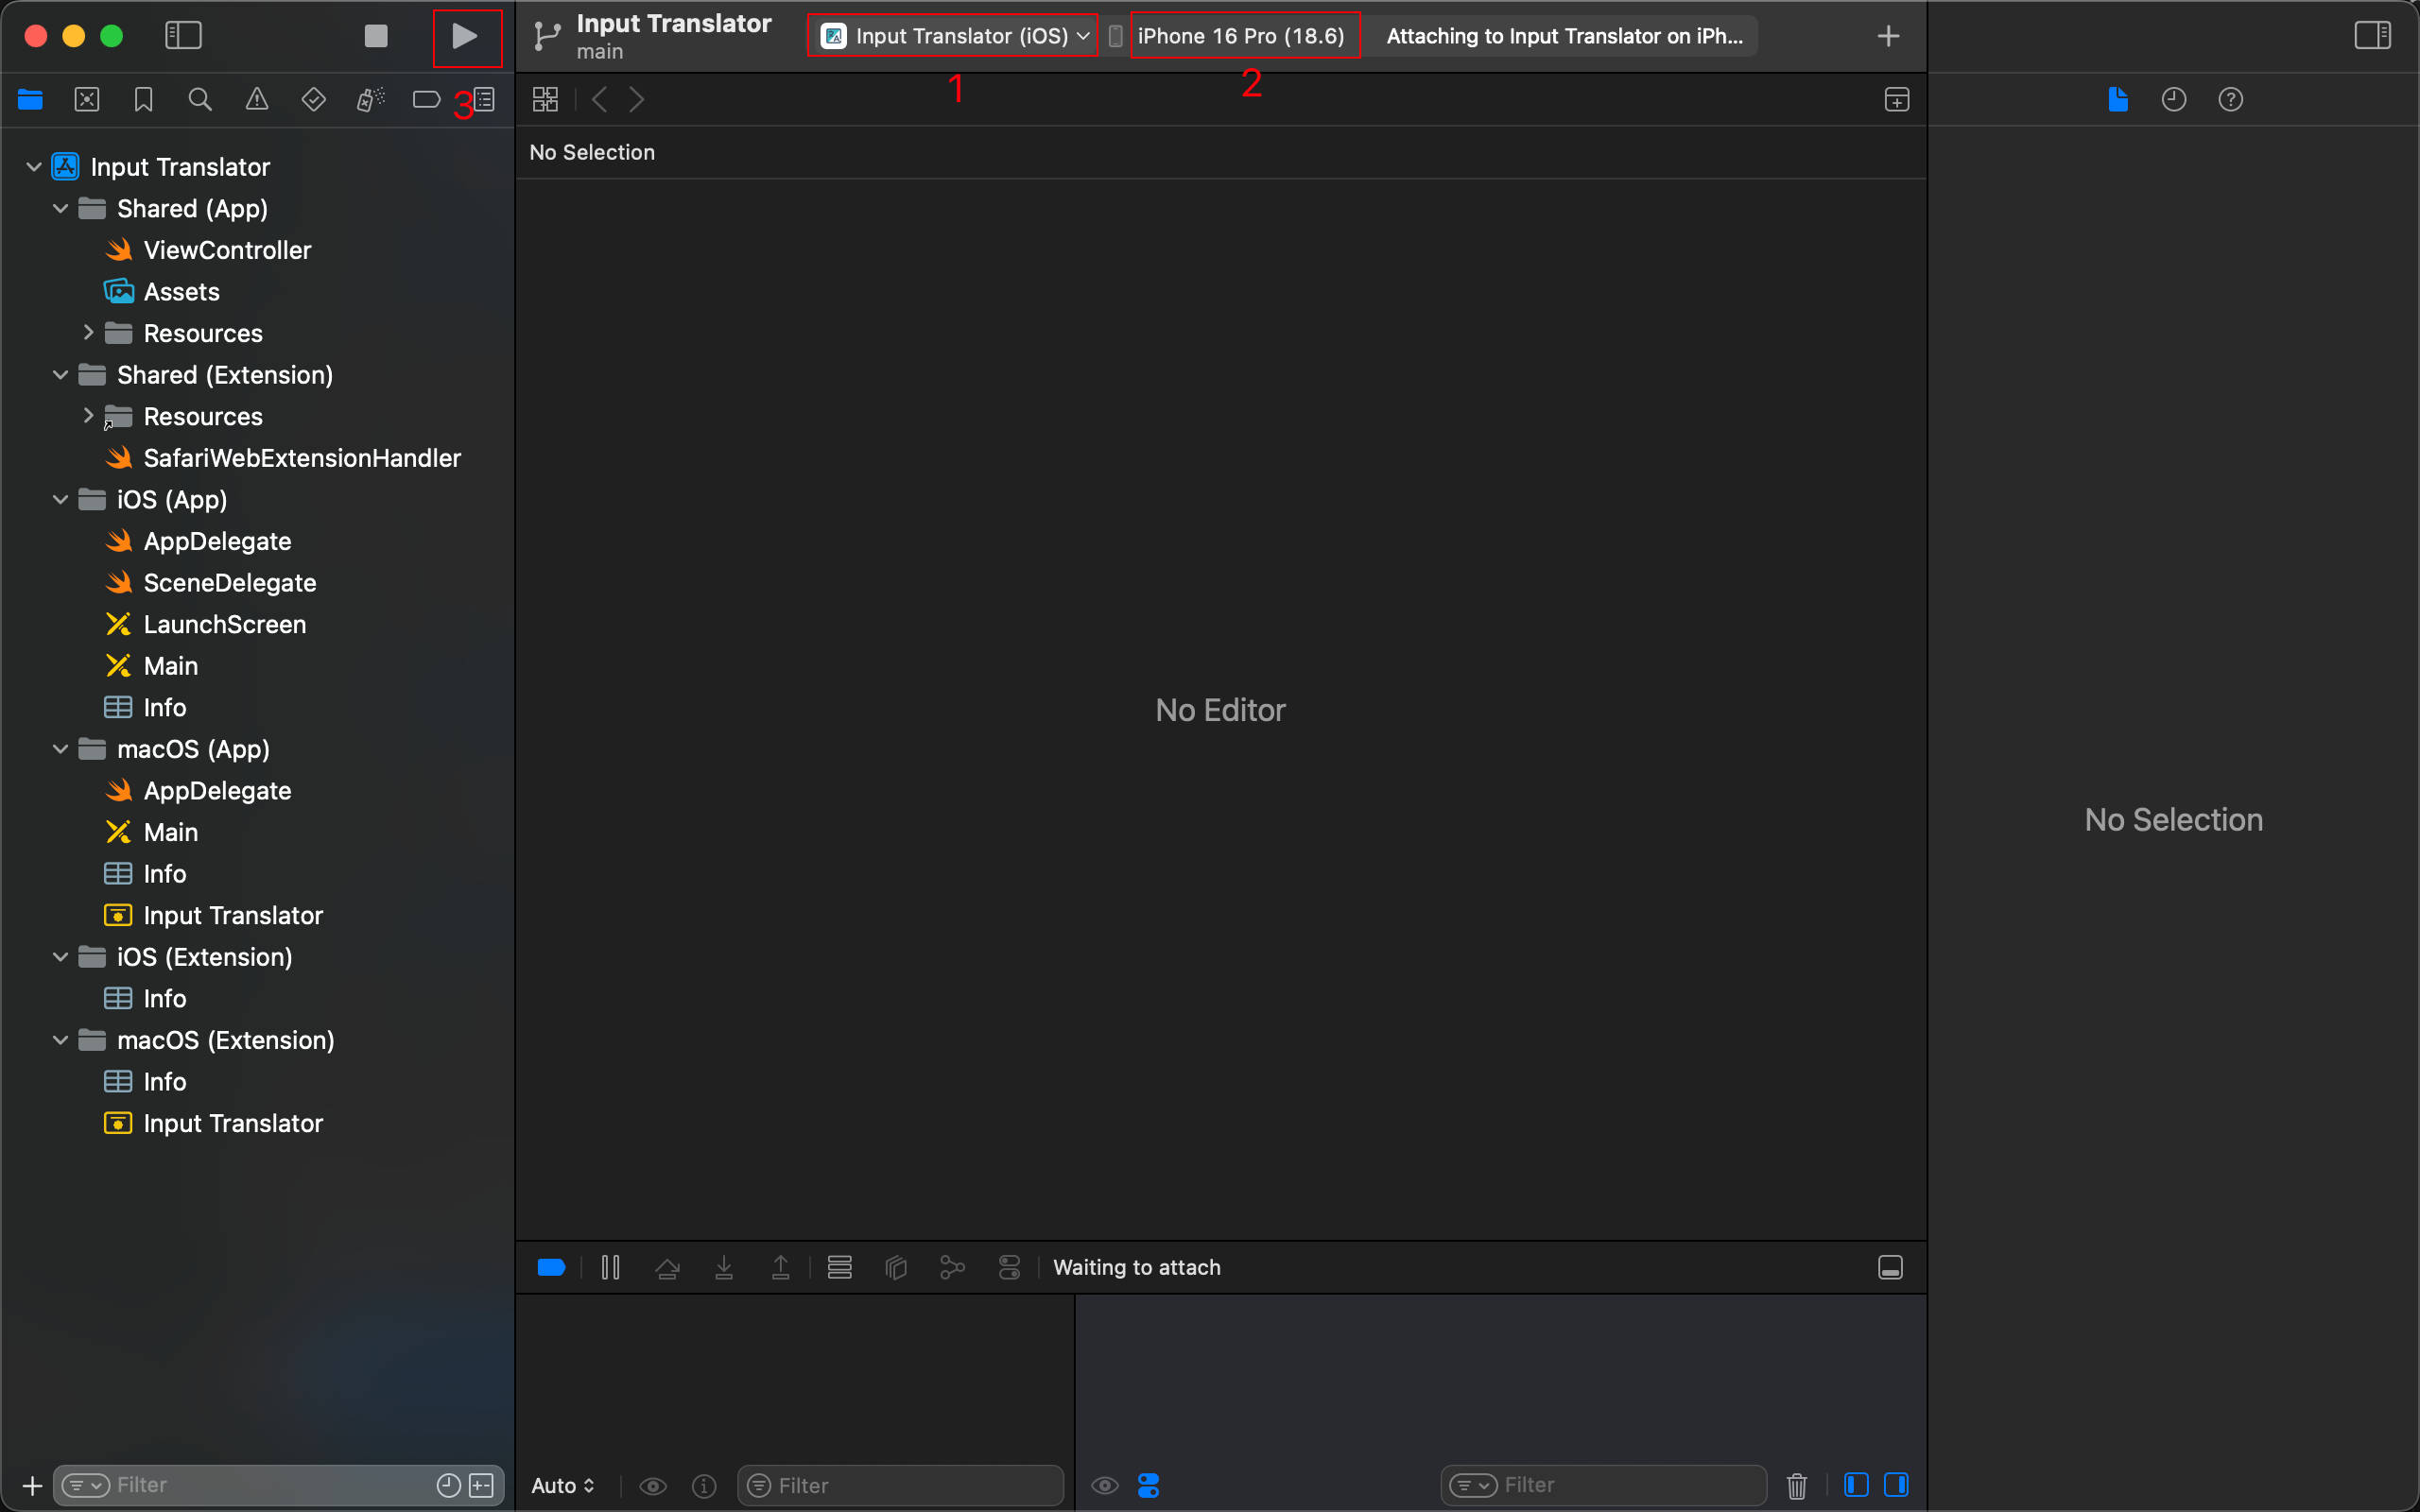
Task: Click the Attaching to Input Translator status
Action: (x=1564, y=36)
